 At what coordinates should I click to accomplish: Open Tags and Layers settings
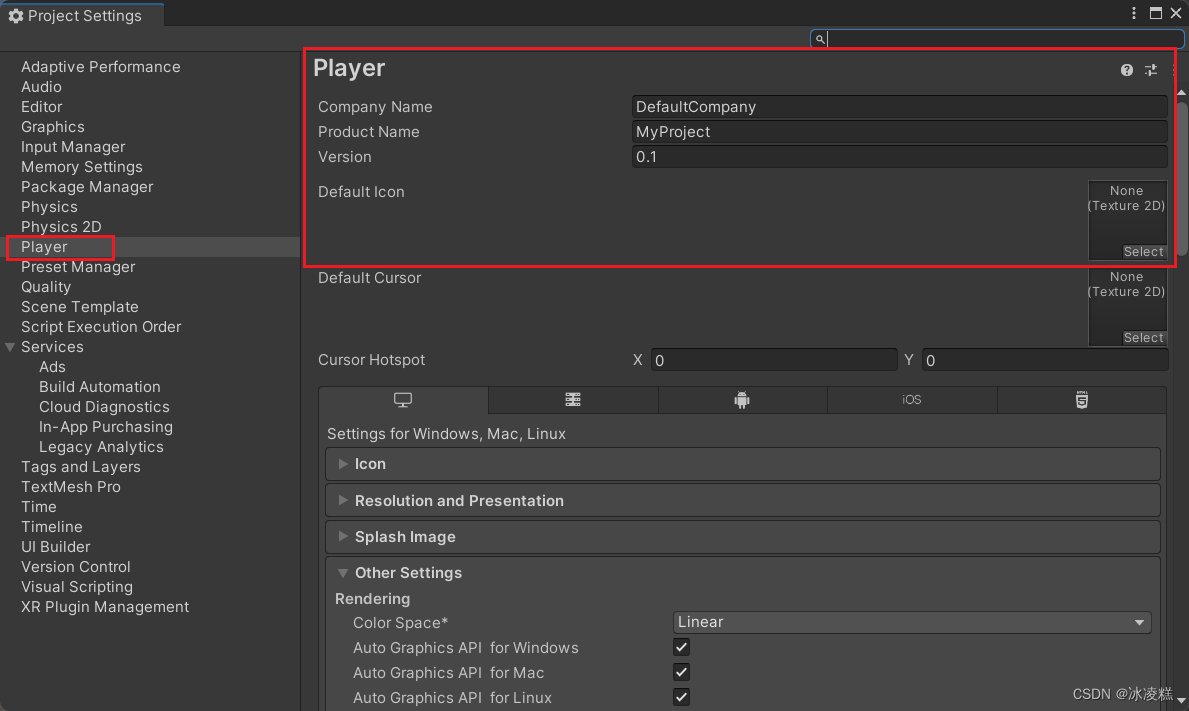coord(80,467)
